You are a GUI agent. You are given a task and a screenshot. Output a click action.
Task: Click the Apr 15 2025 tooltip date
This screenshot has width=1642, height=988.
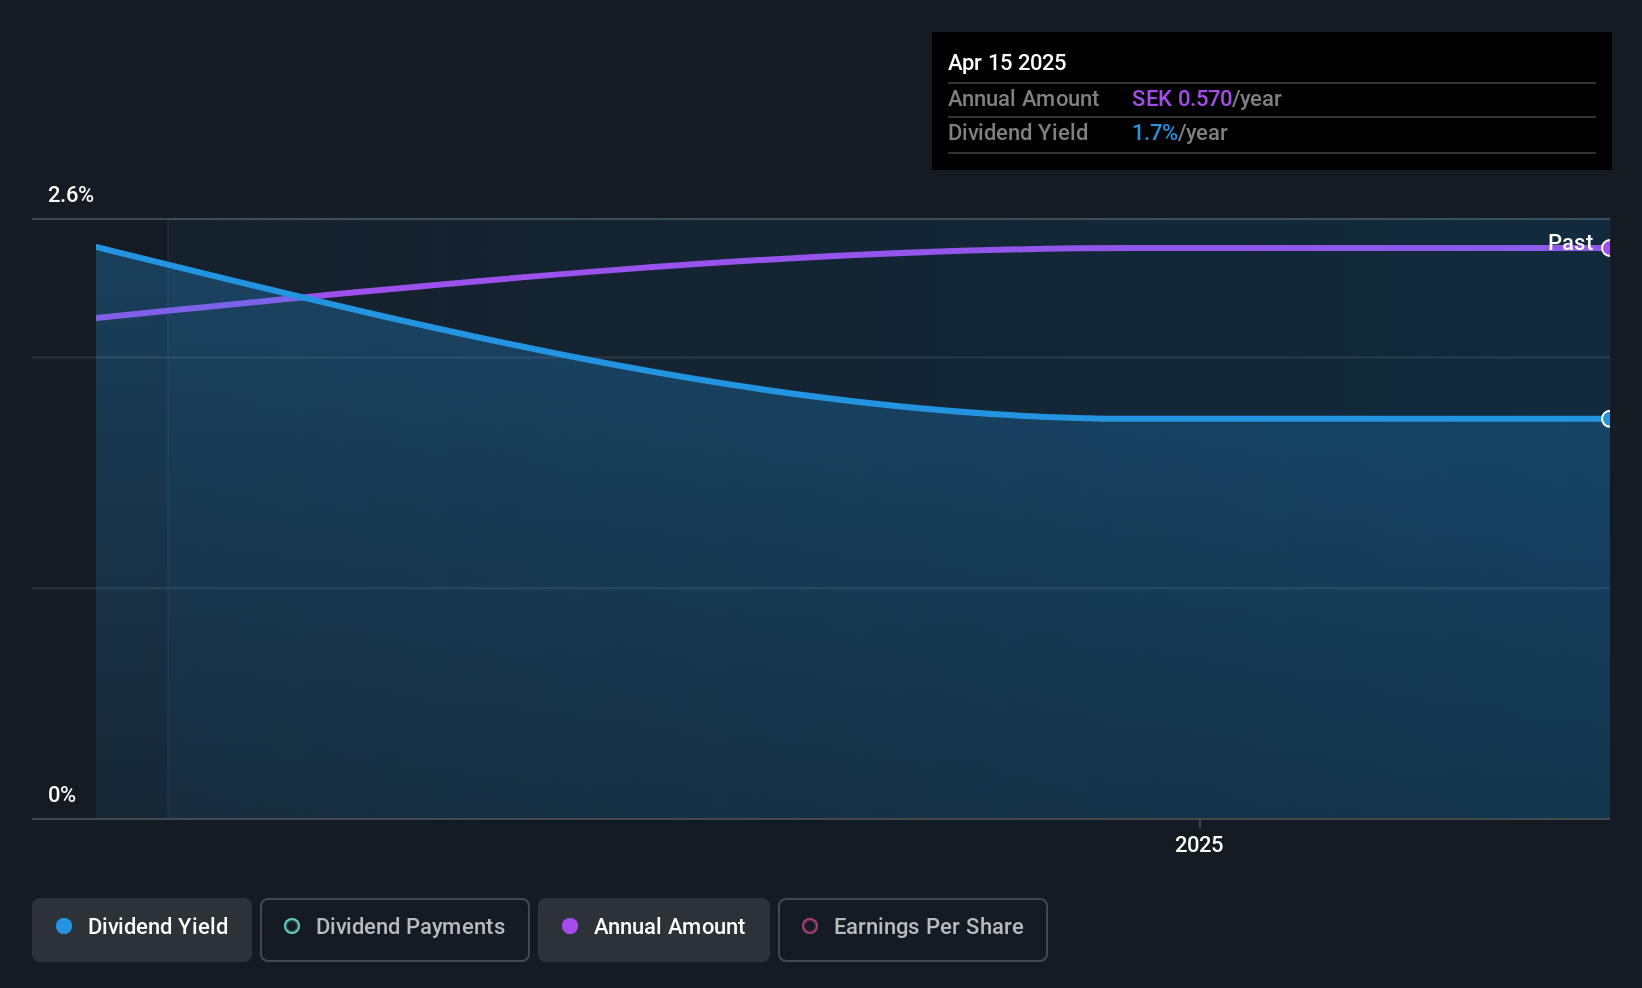pyautogui.click(x=1007, y=62)
